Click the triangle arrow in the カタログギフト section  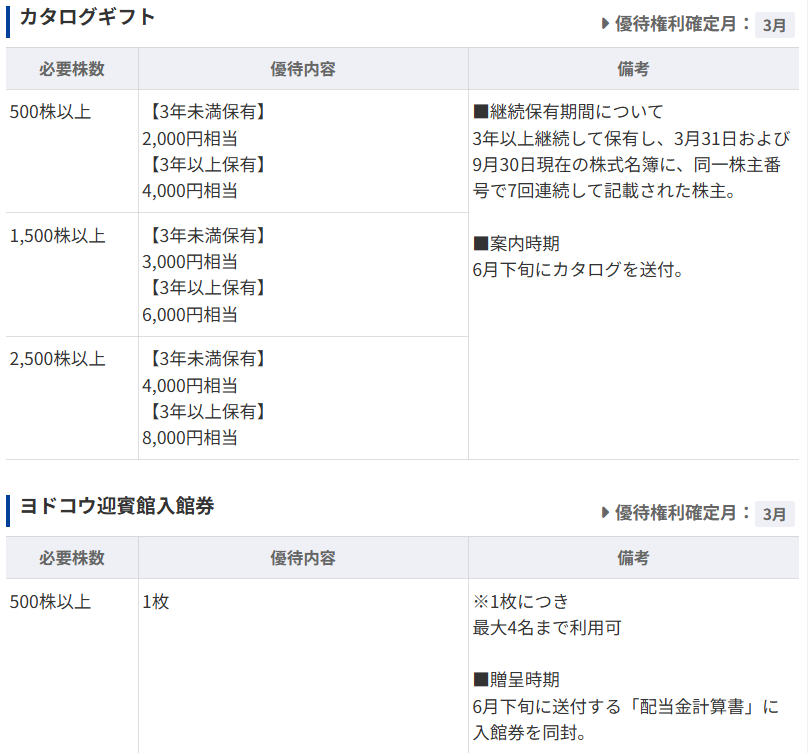(x=605, y=23)
